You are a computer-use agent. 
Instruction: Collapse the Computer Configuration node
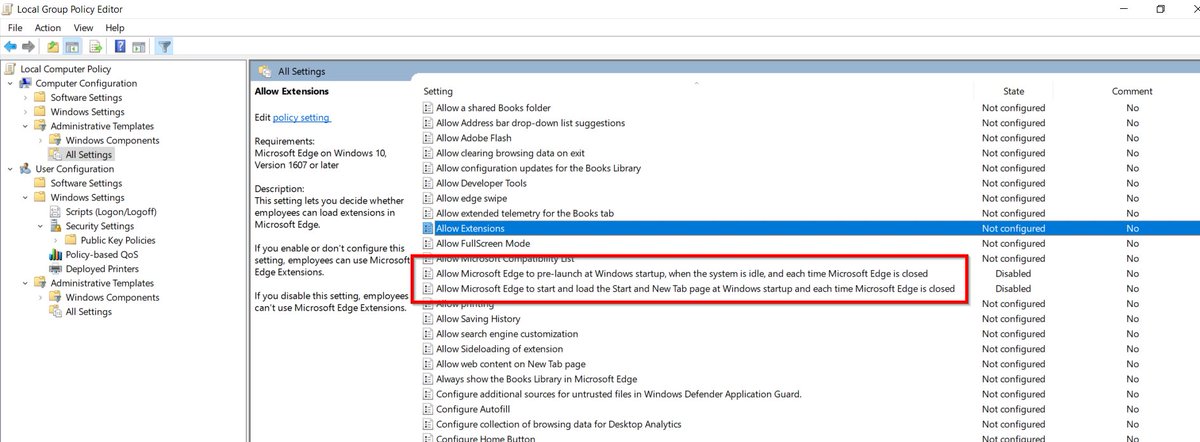[x=9, y=83]
